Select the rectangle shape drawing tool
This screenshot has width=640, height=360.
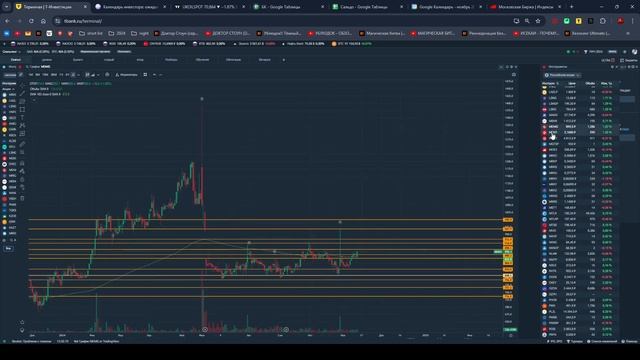coord(22,109)
